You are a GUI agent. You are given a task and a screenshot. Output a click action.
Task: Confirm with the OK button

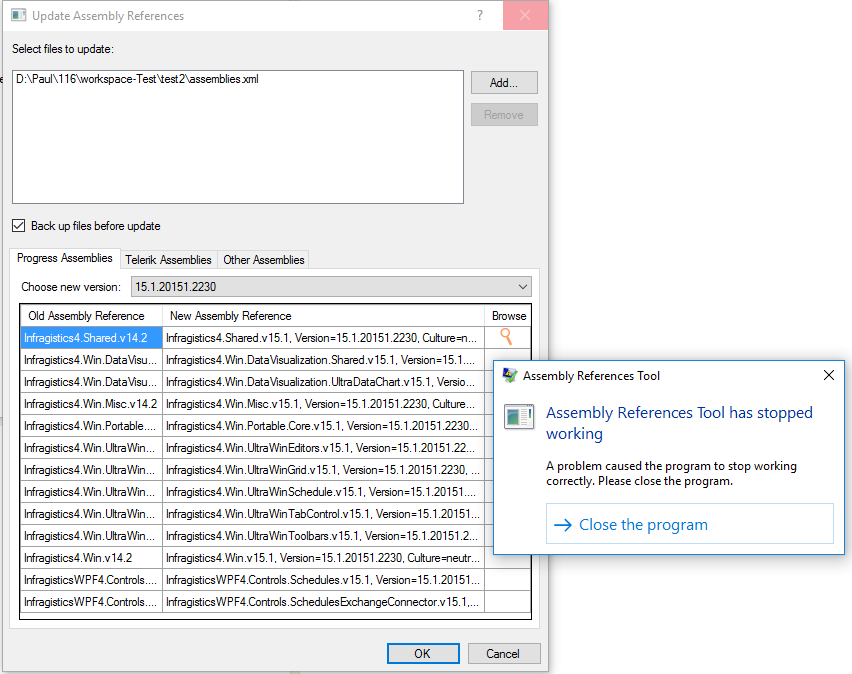pos(423,653)
